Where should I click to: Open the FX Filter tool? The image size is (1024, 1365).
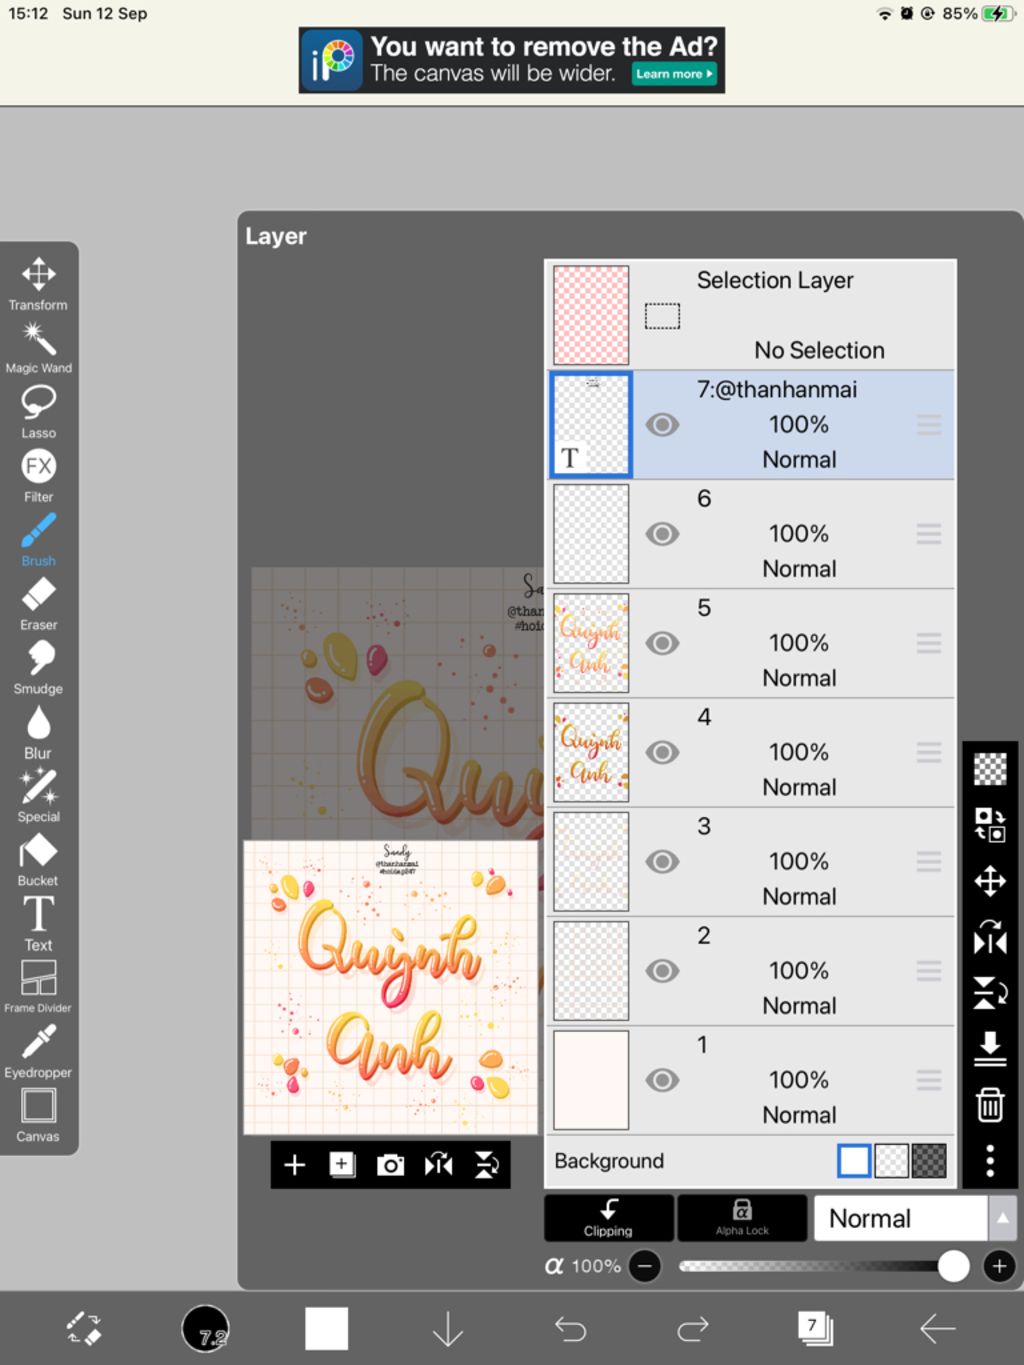38,476
